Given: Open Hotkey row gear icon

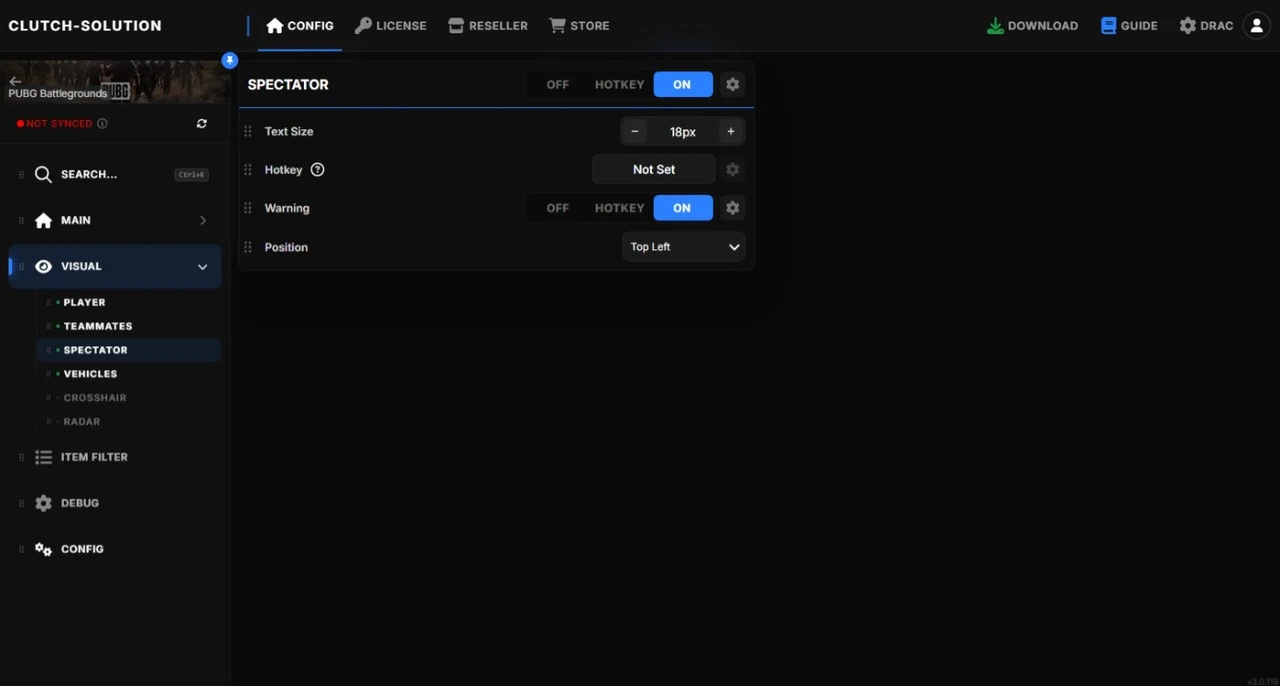Looking at the screenshot, I should 733,170.
